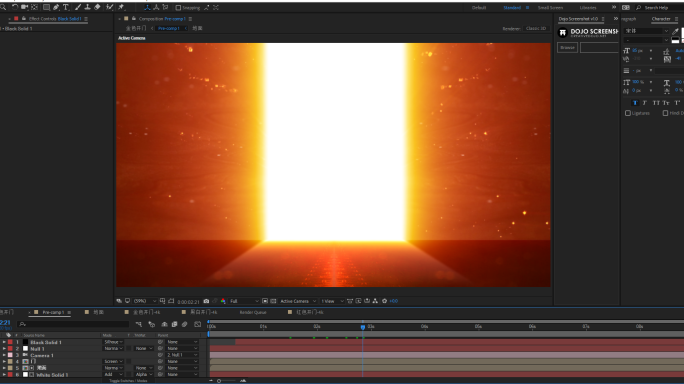The image size is (684, 384).
Task: Open Parent dropdown for Camera 1 layer
Action: (182, 355)
